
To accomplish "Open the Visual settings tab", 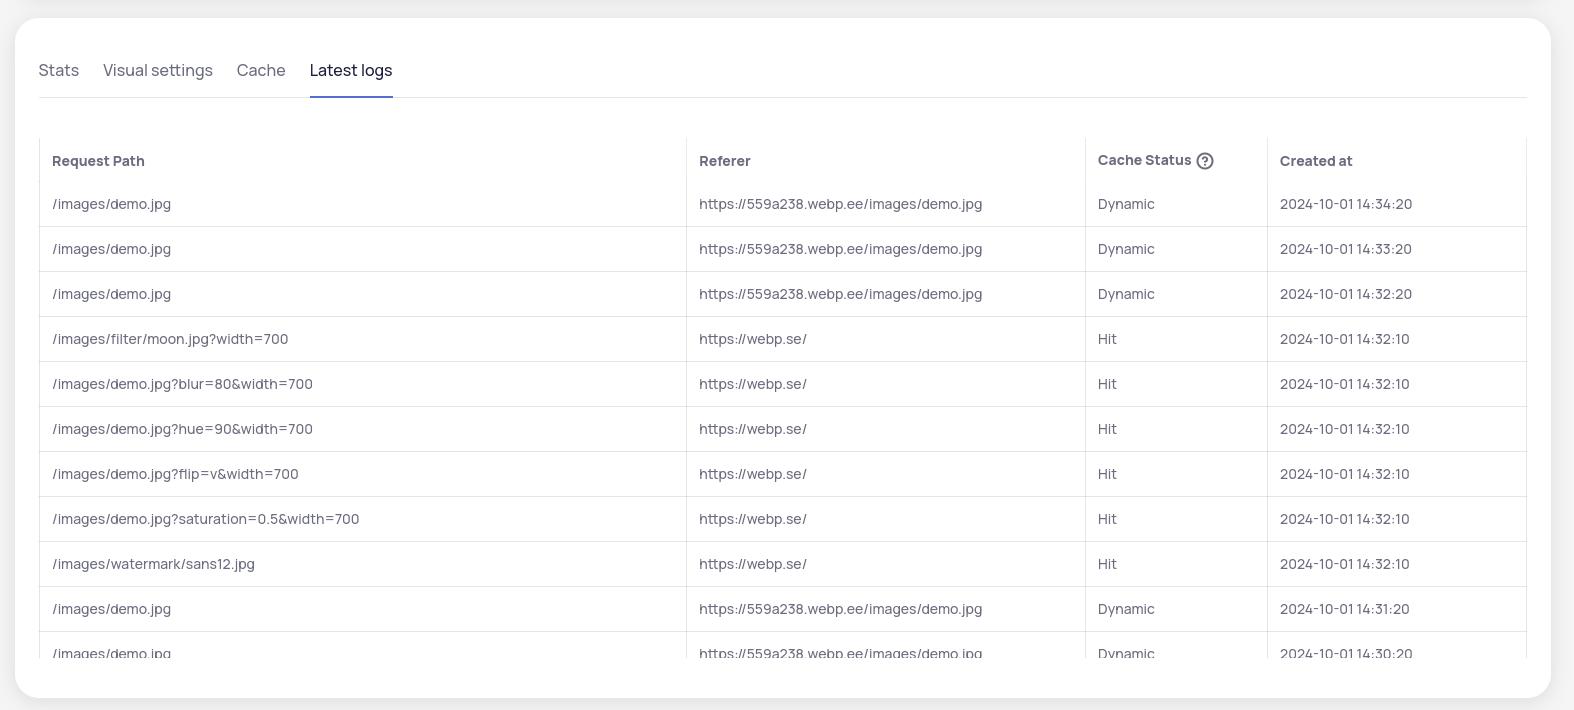I will click(x=158, y=70).
